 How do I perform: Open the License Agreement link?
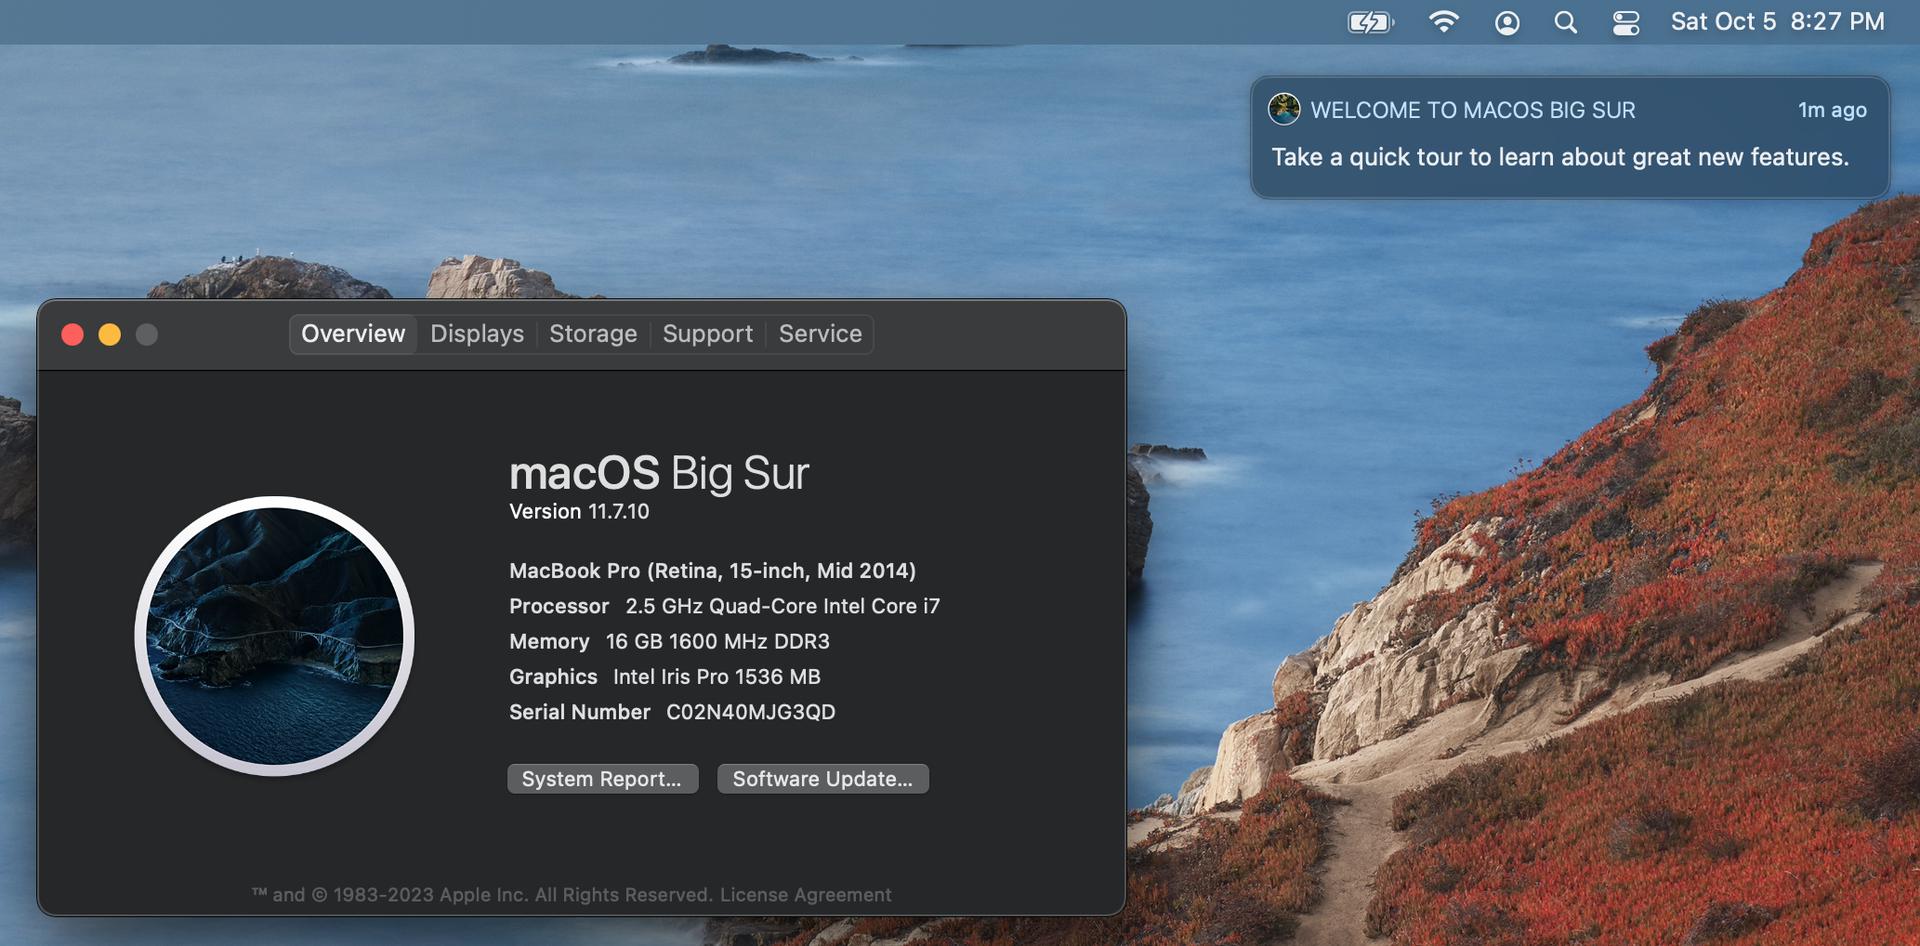click(806, 895)
